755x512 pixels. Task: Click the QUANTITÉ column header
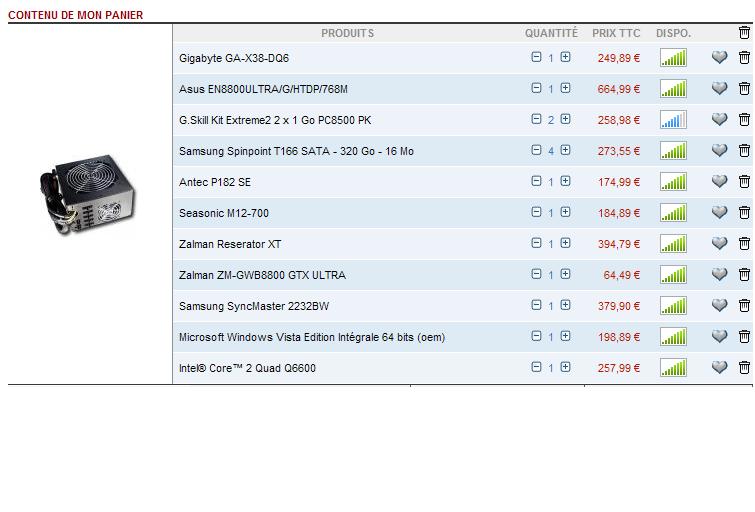coord(551,33)
